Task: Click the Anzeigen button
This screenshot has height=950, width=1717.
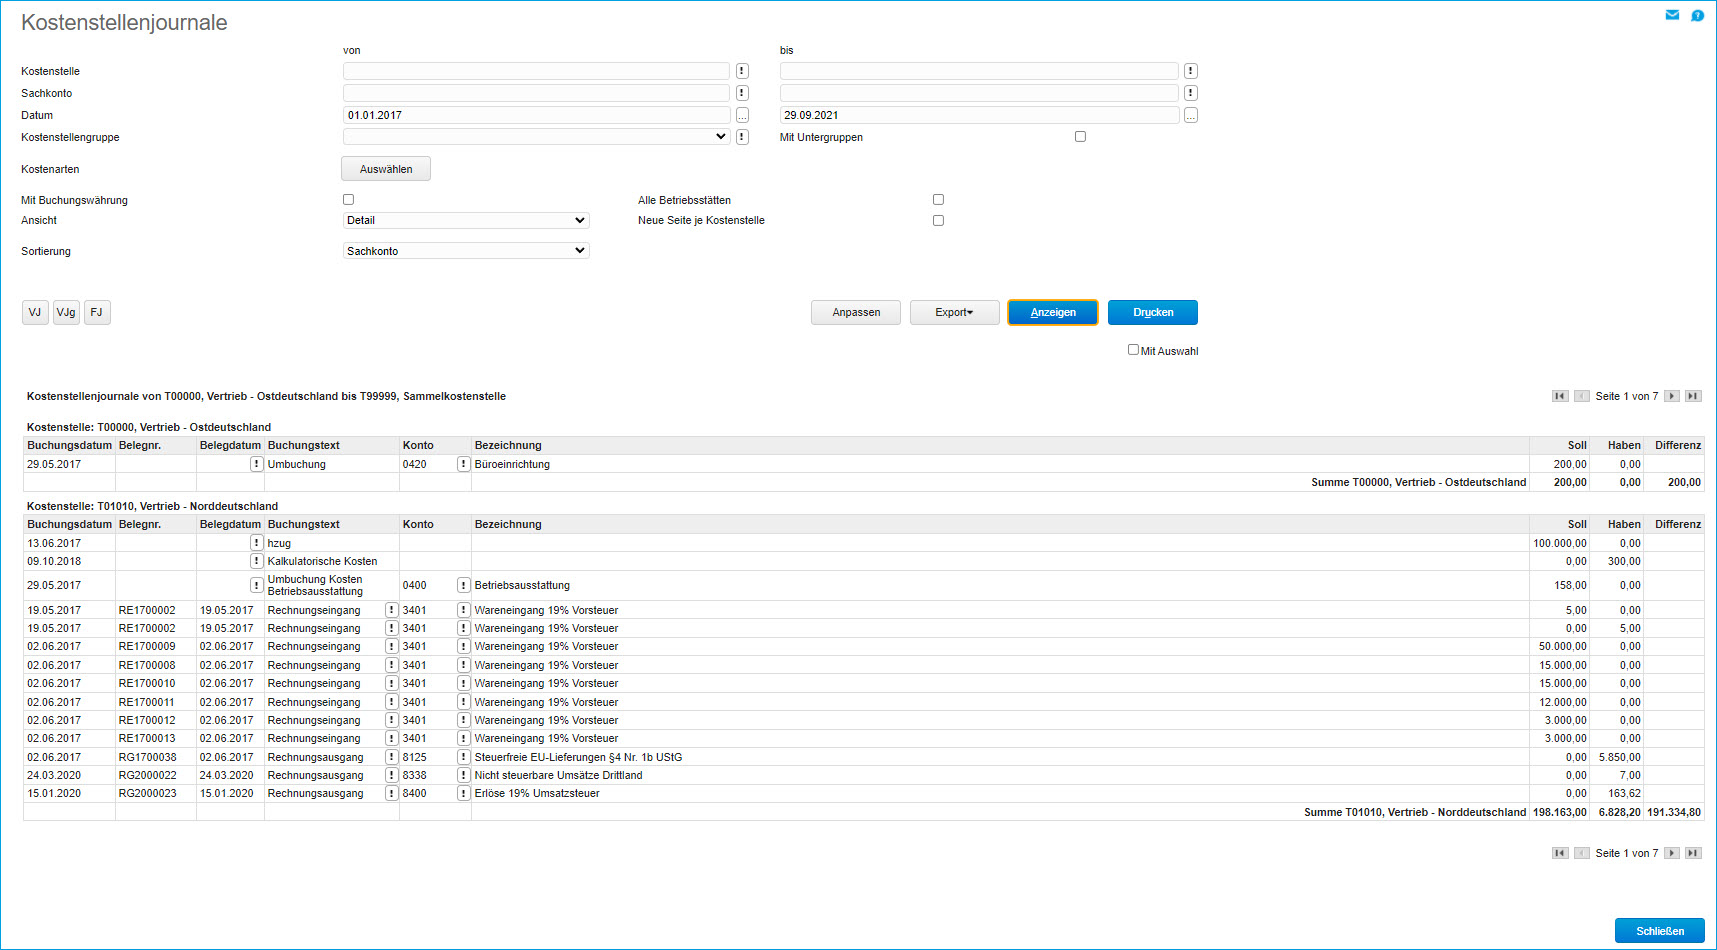Action: tap(1053, 313)
